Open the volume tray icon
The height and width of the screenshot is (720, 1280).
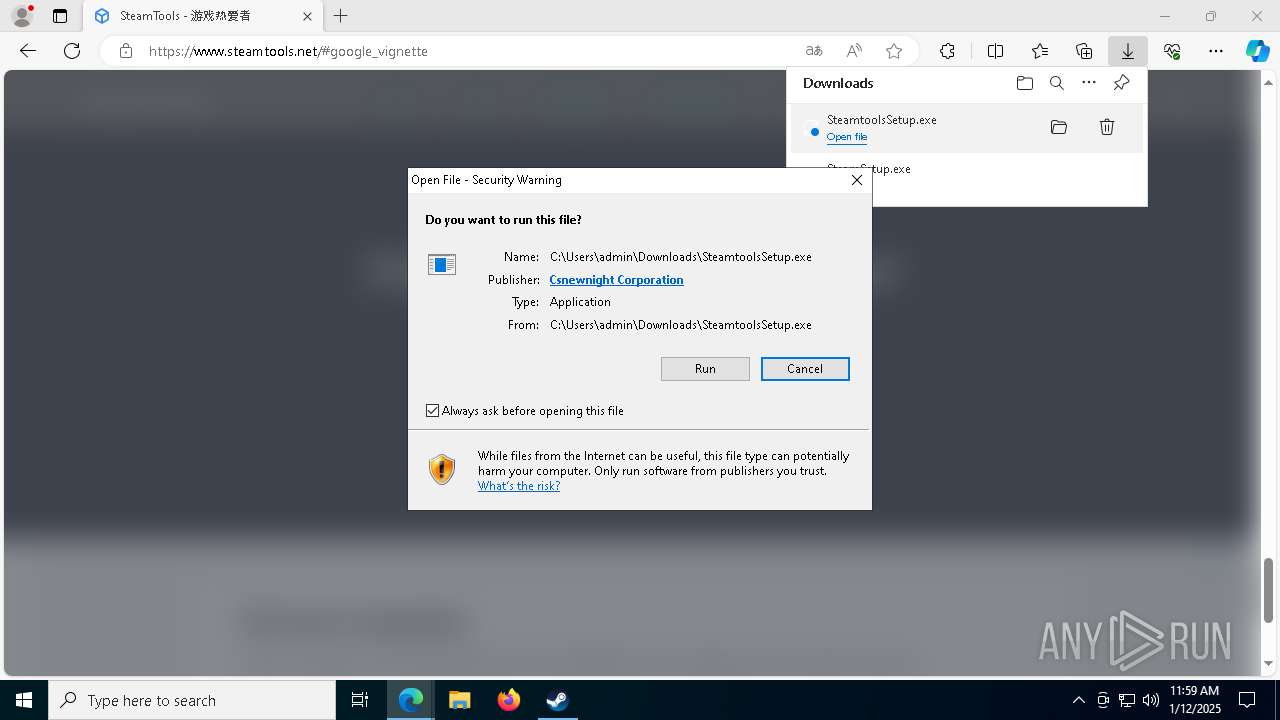pos(1150,700)
